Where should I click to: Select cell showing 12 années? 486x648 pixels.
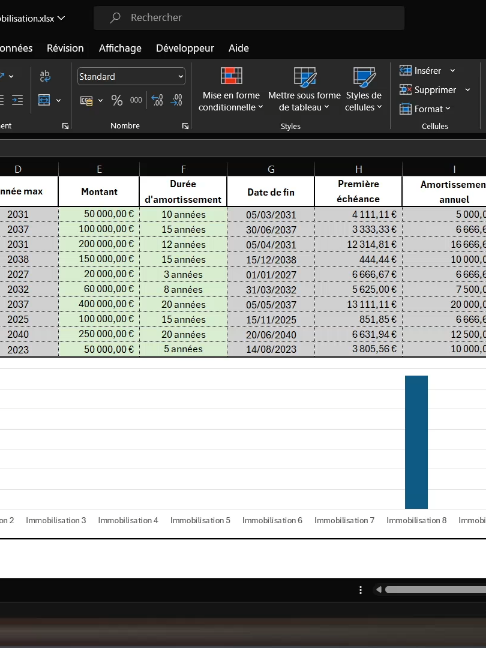click(x=183, y=244)
